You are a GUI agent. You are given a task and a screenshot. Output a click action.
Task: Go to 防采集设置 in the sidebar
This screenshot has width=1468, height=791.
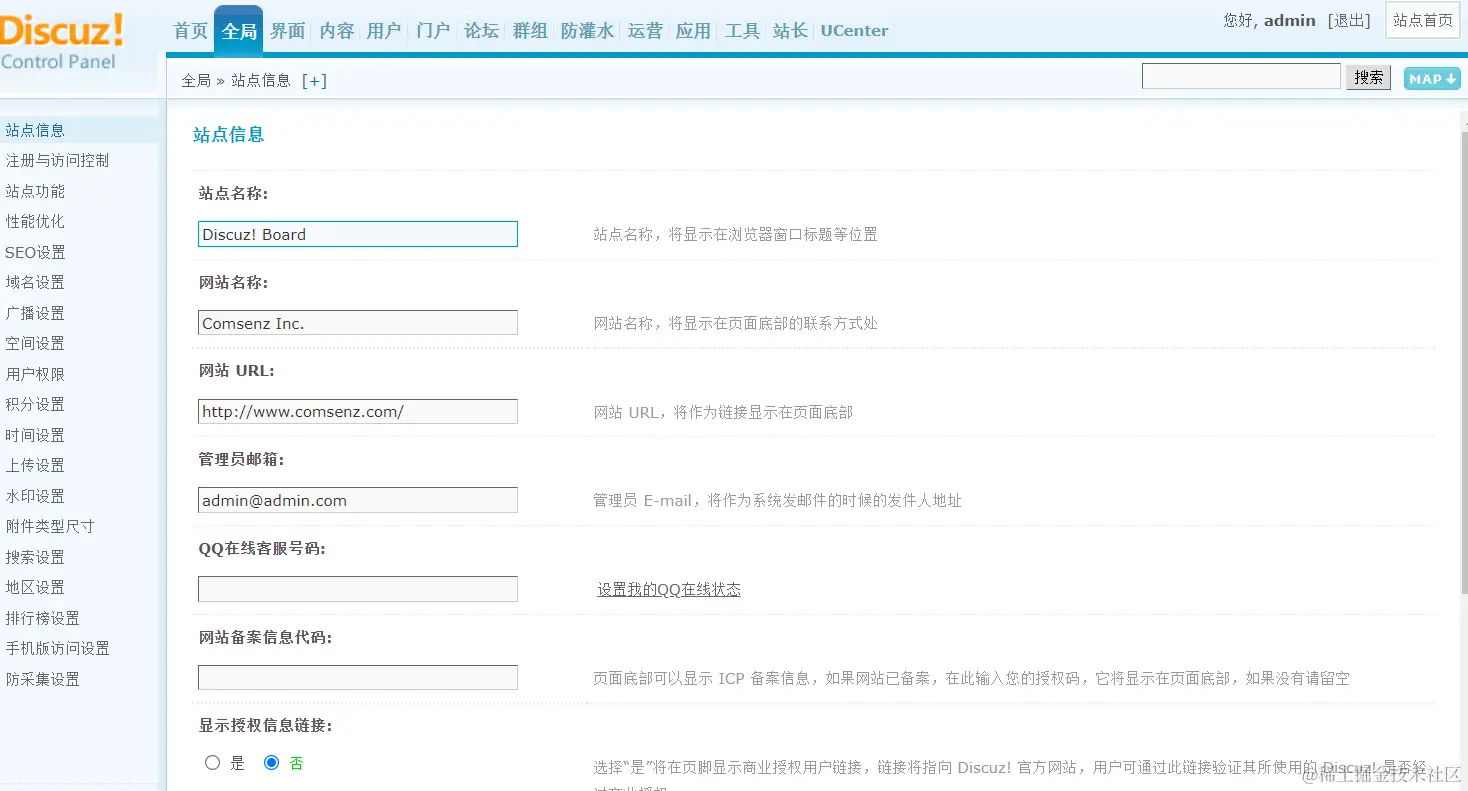pos(42,679)
